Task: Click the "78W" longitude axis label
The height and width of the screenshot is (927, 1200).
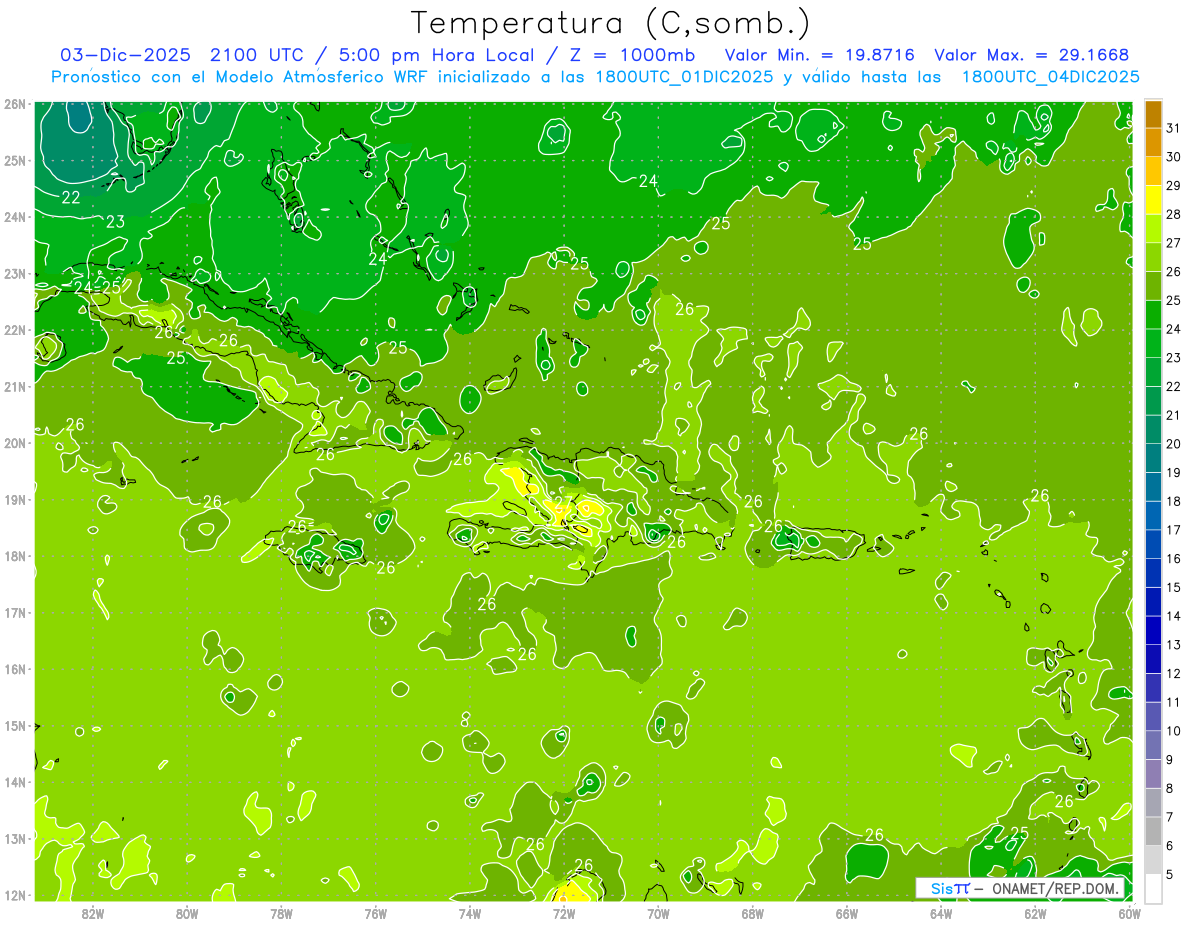Action: pyautogui.click(x=281, y=914)
